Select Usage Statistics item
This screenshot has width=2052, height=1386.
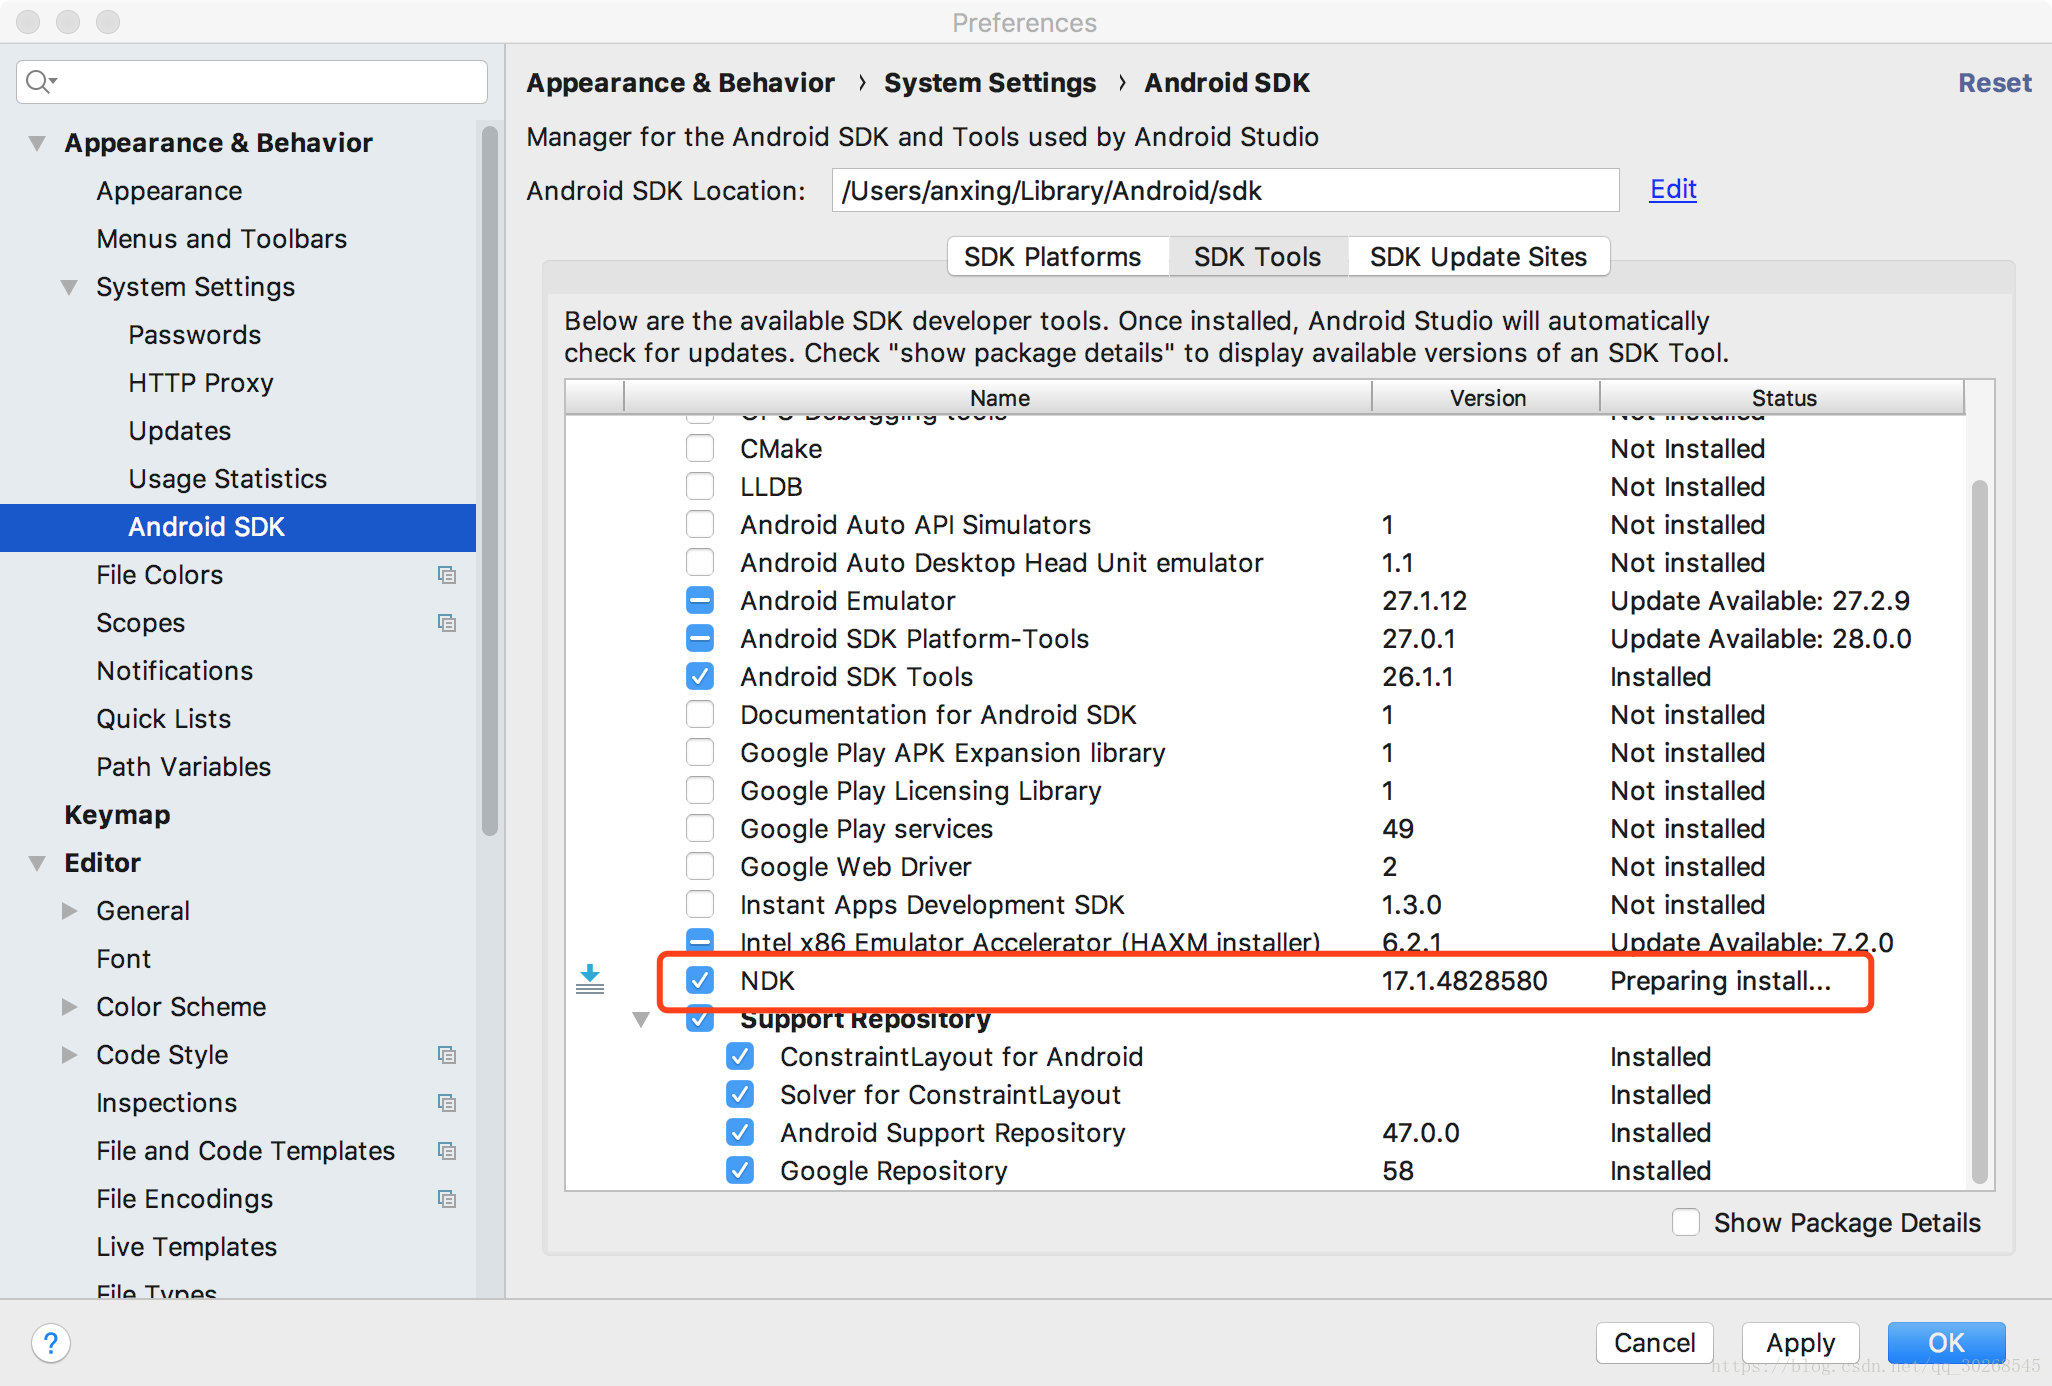click(x=227, y=479)
